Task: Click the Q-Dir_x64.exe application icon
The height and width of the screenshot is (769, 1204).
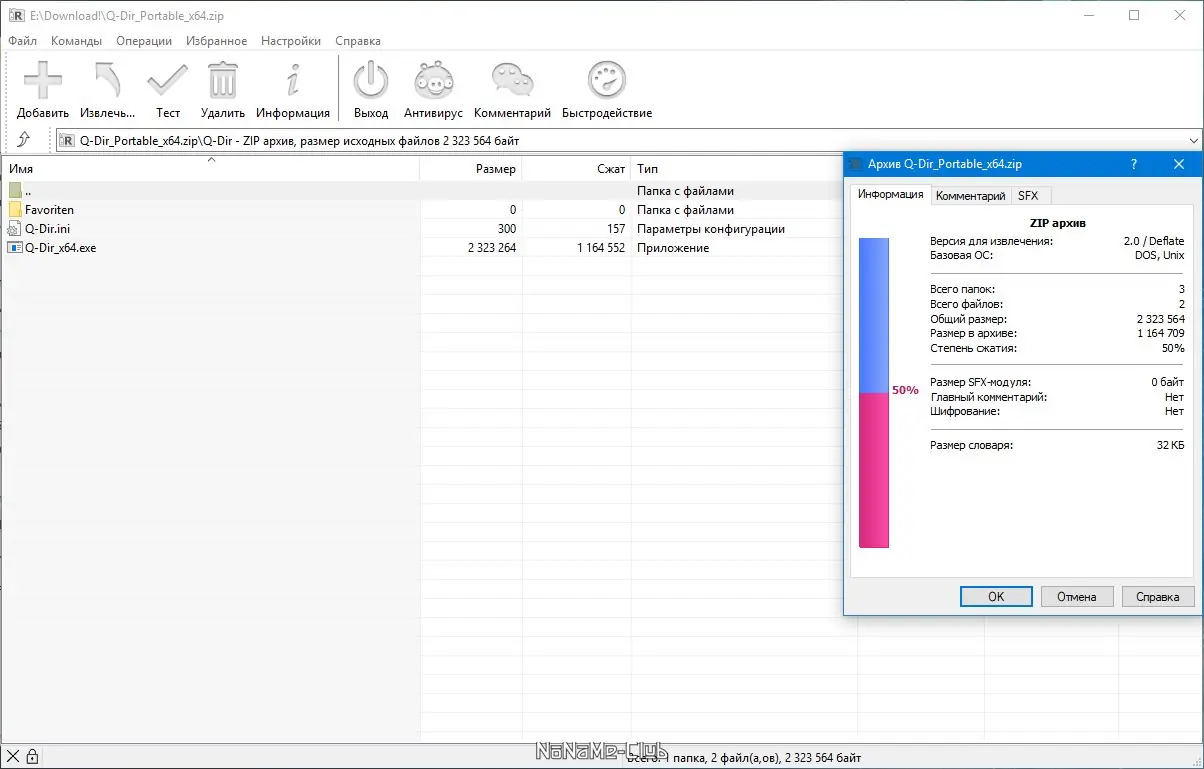Action: coord(15,248)
